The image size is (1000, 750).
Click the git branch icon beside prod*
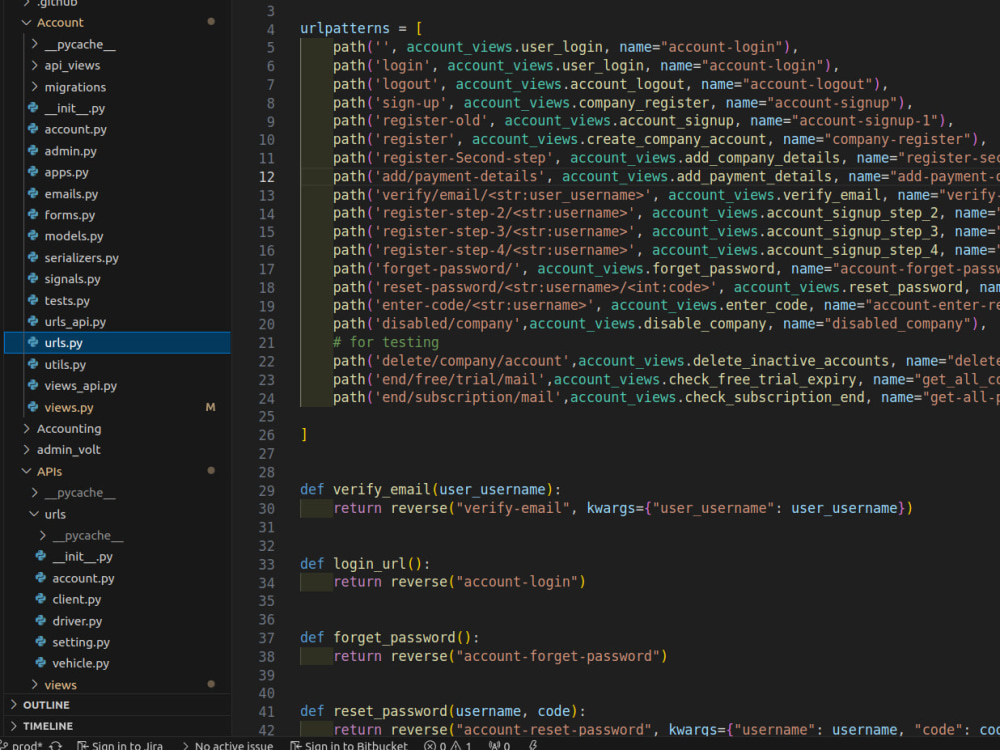point(4,745)
